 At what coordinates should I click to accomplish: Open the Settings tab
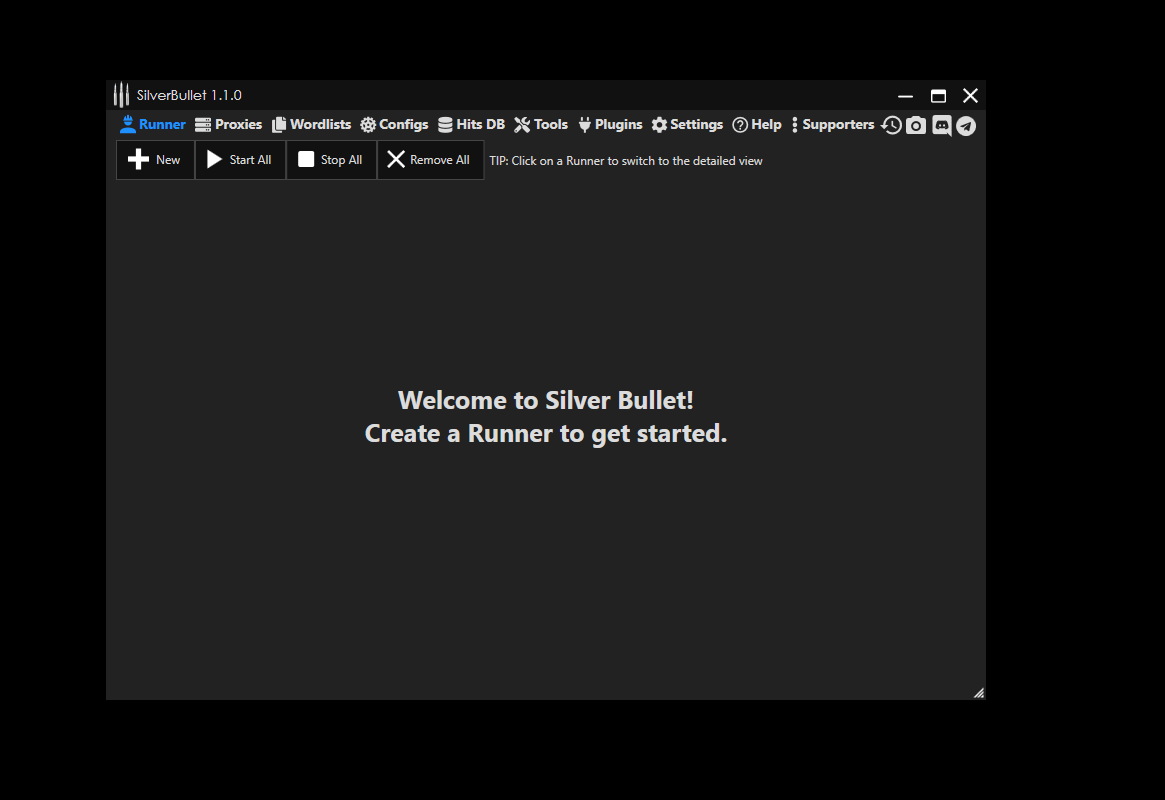click(x=687, y=125)
